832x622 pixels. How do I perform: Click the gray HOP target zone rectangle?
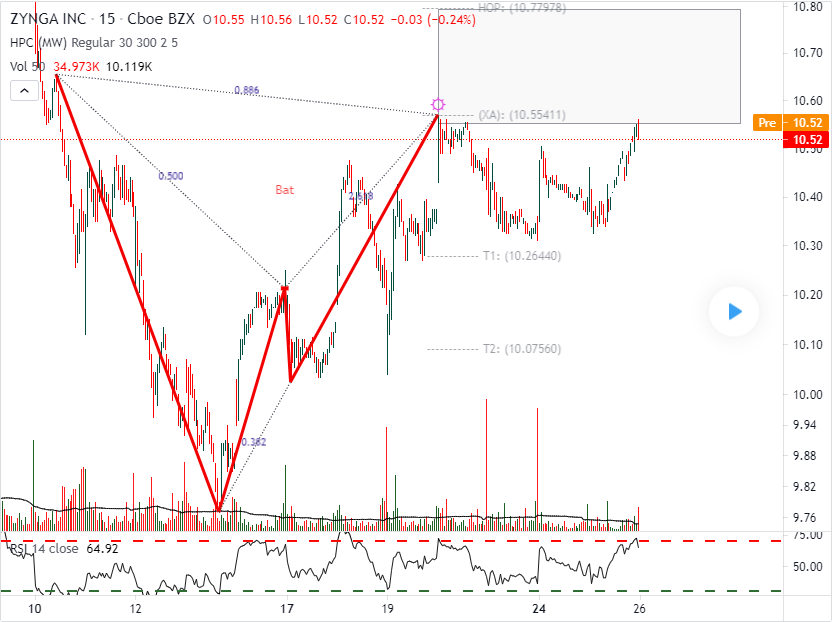589,66
